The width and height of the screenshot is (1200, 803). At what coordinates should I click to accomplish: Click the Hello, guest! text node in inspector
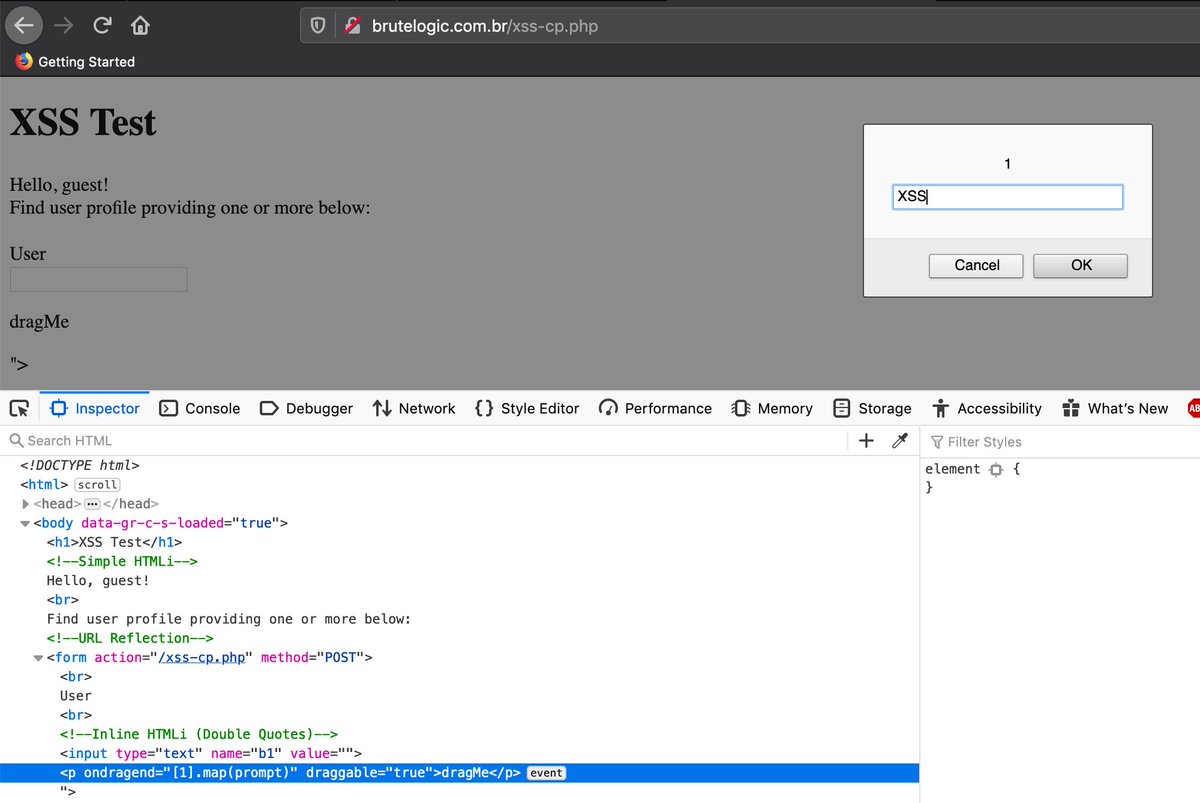98,580
